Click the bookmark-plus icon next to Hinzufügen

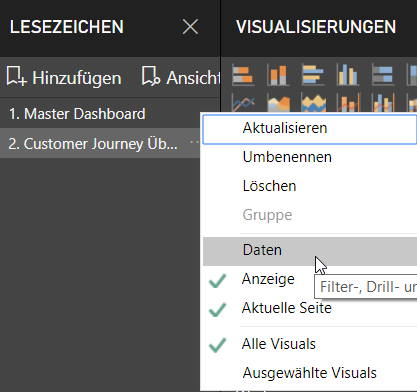(x=16, y=77)
